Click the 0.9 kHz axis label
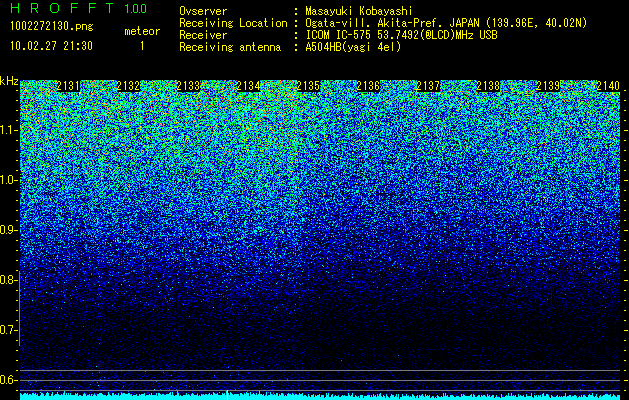 (9, 230)
